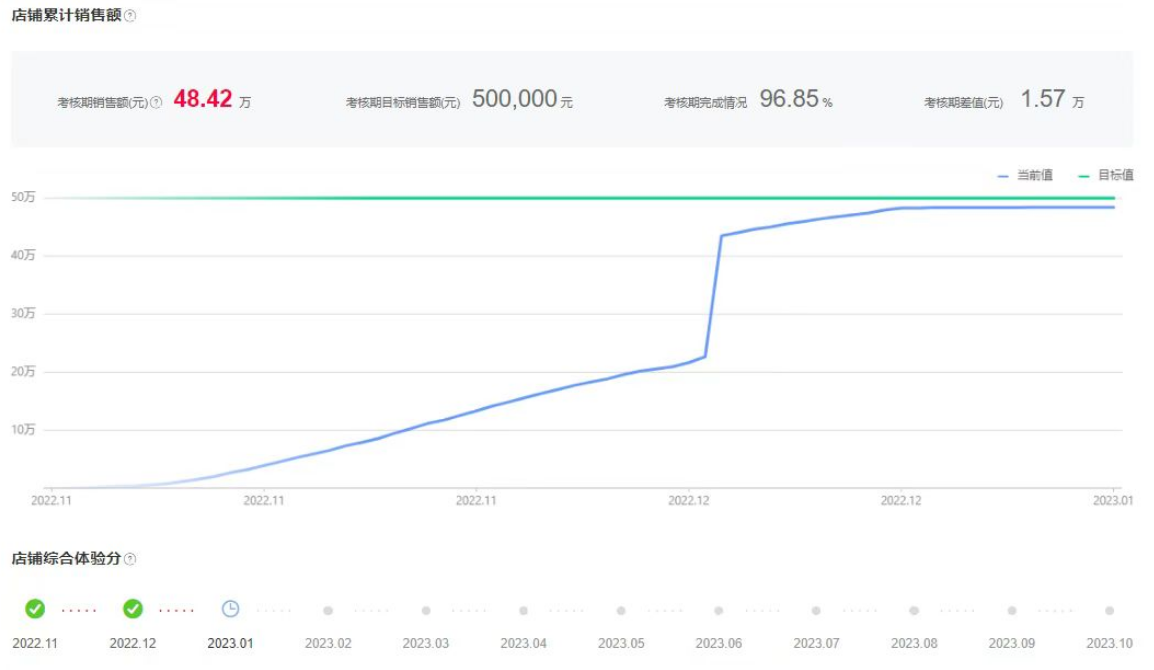Toggle 当前值 legend series
Screen dimensions: 1154x670
coord(1024,175)
